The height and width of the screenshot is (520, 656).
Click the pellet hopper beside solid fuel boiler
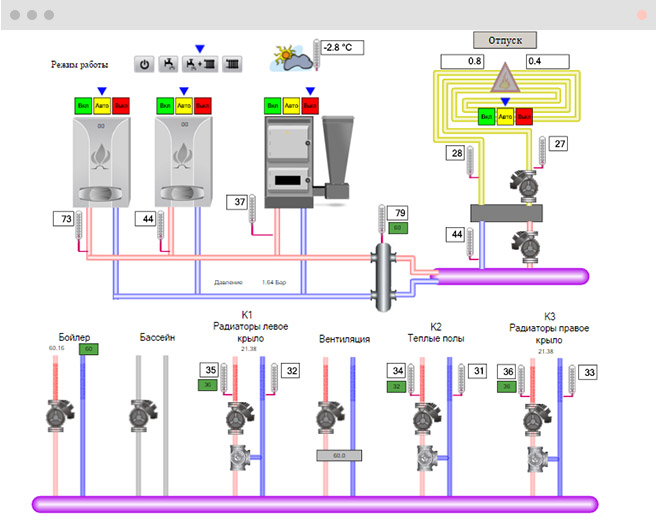tap(337, 157)
